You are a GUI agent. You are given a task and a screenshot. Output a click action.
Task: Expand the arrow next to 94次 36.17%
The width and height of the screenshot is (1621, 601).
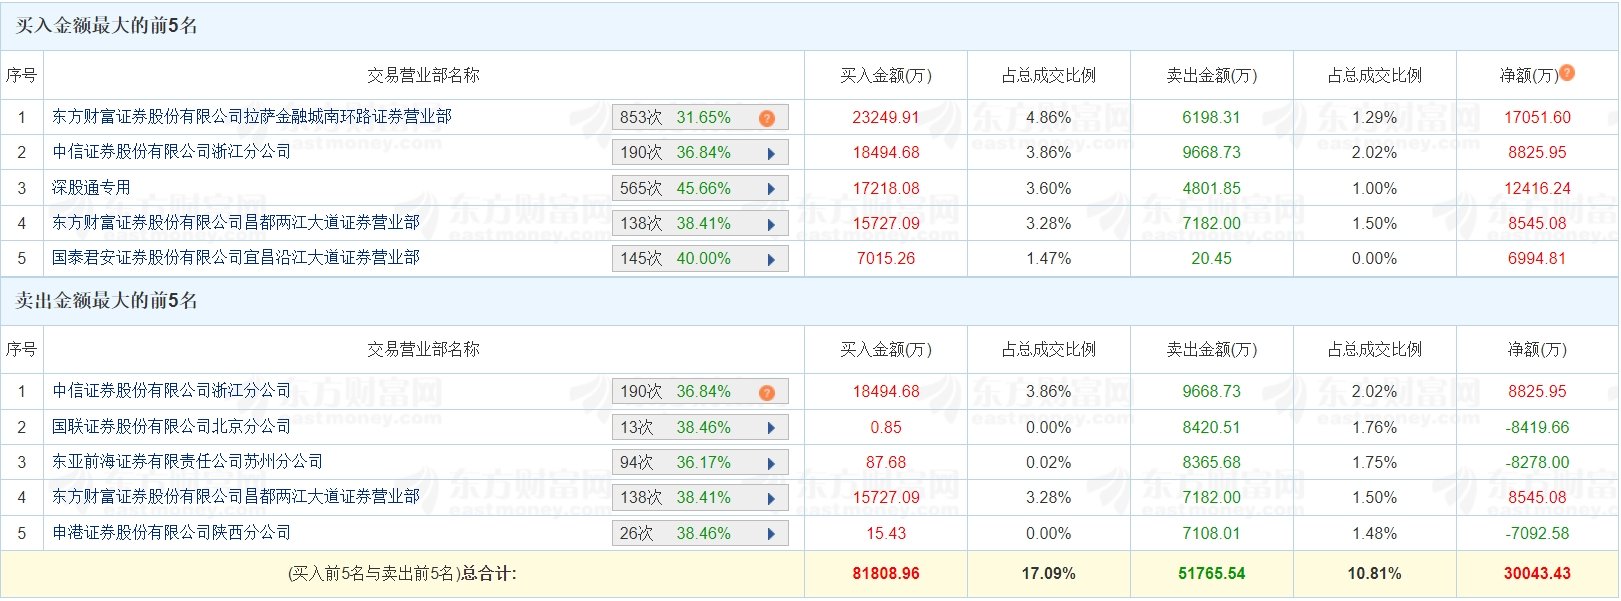771,464
